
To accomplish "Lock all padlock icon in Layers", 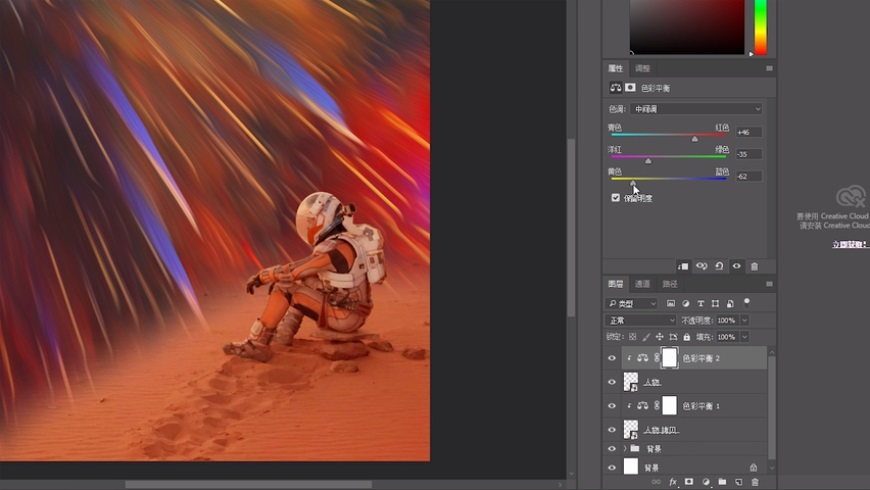I will [x=687, y=337].
